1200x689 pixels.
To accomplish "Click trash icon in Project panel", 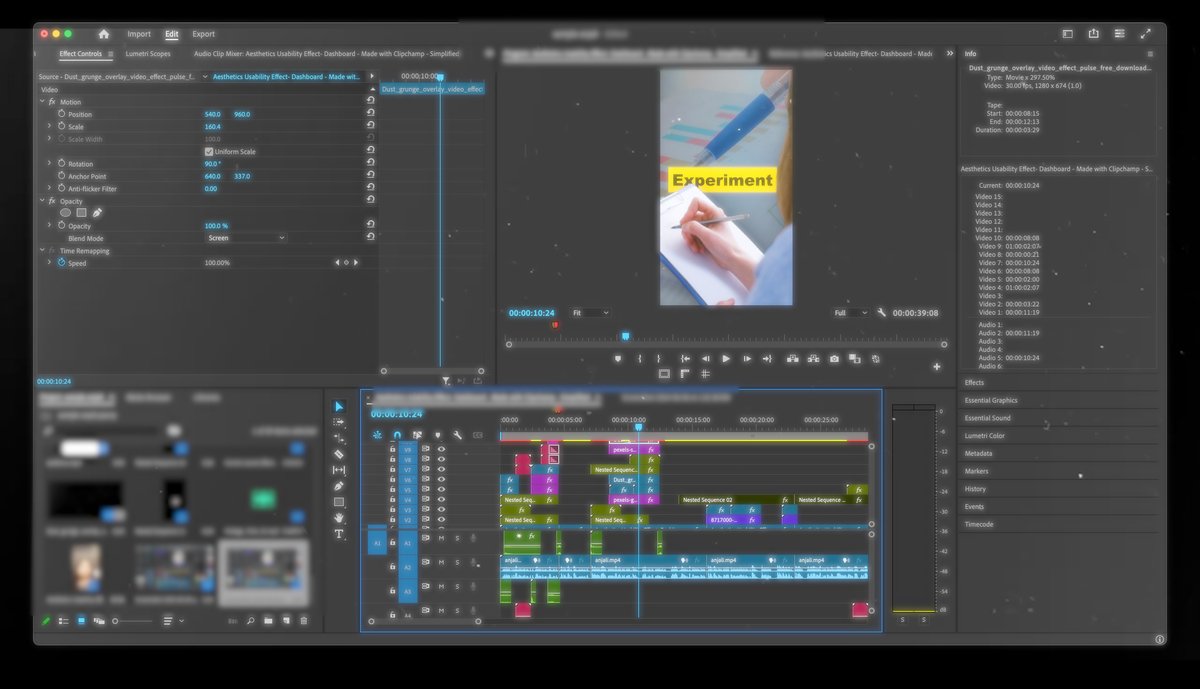I will (x=304, y=621).
